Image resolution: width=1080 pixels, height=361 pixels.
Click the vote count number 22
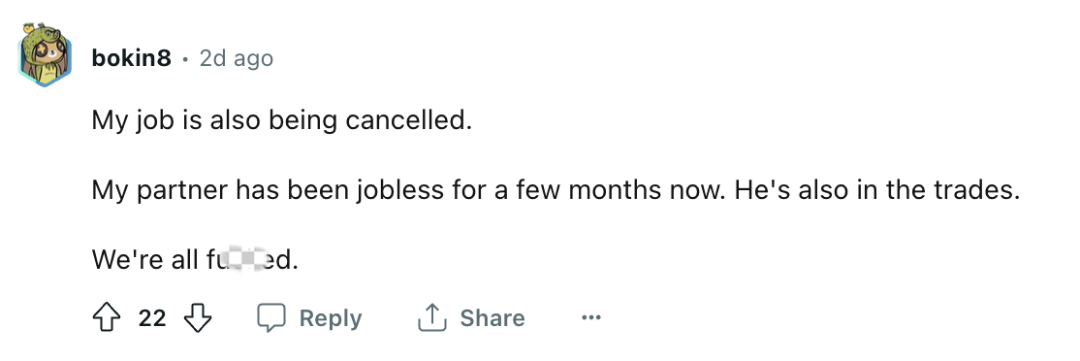click(152, 318)
